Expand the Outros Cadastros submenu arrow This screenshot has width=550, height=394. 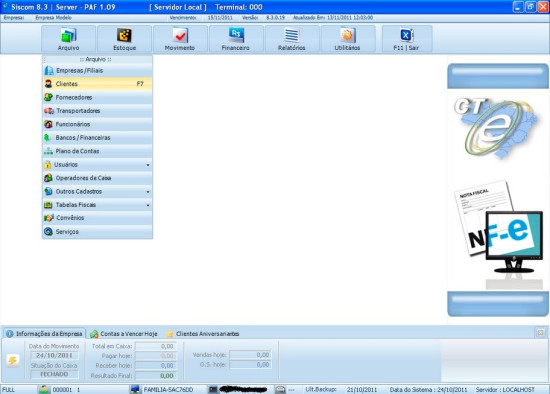tap(148, 192)
